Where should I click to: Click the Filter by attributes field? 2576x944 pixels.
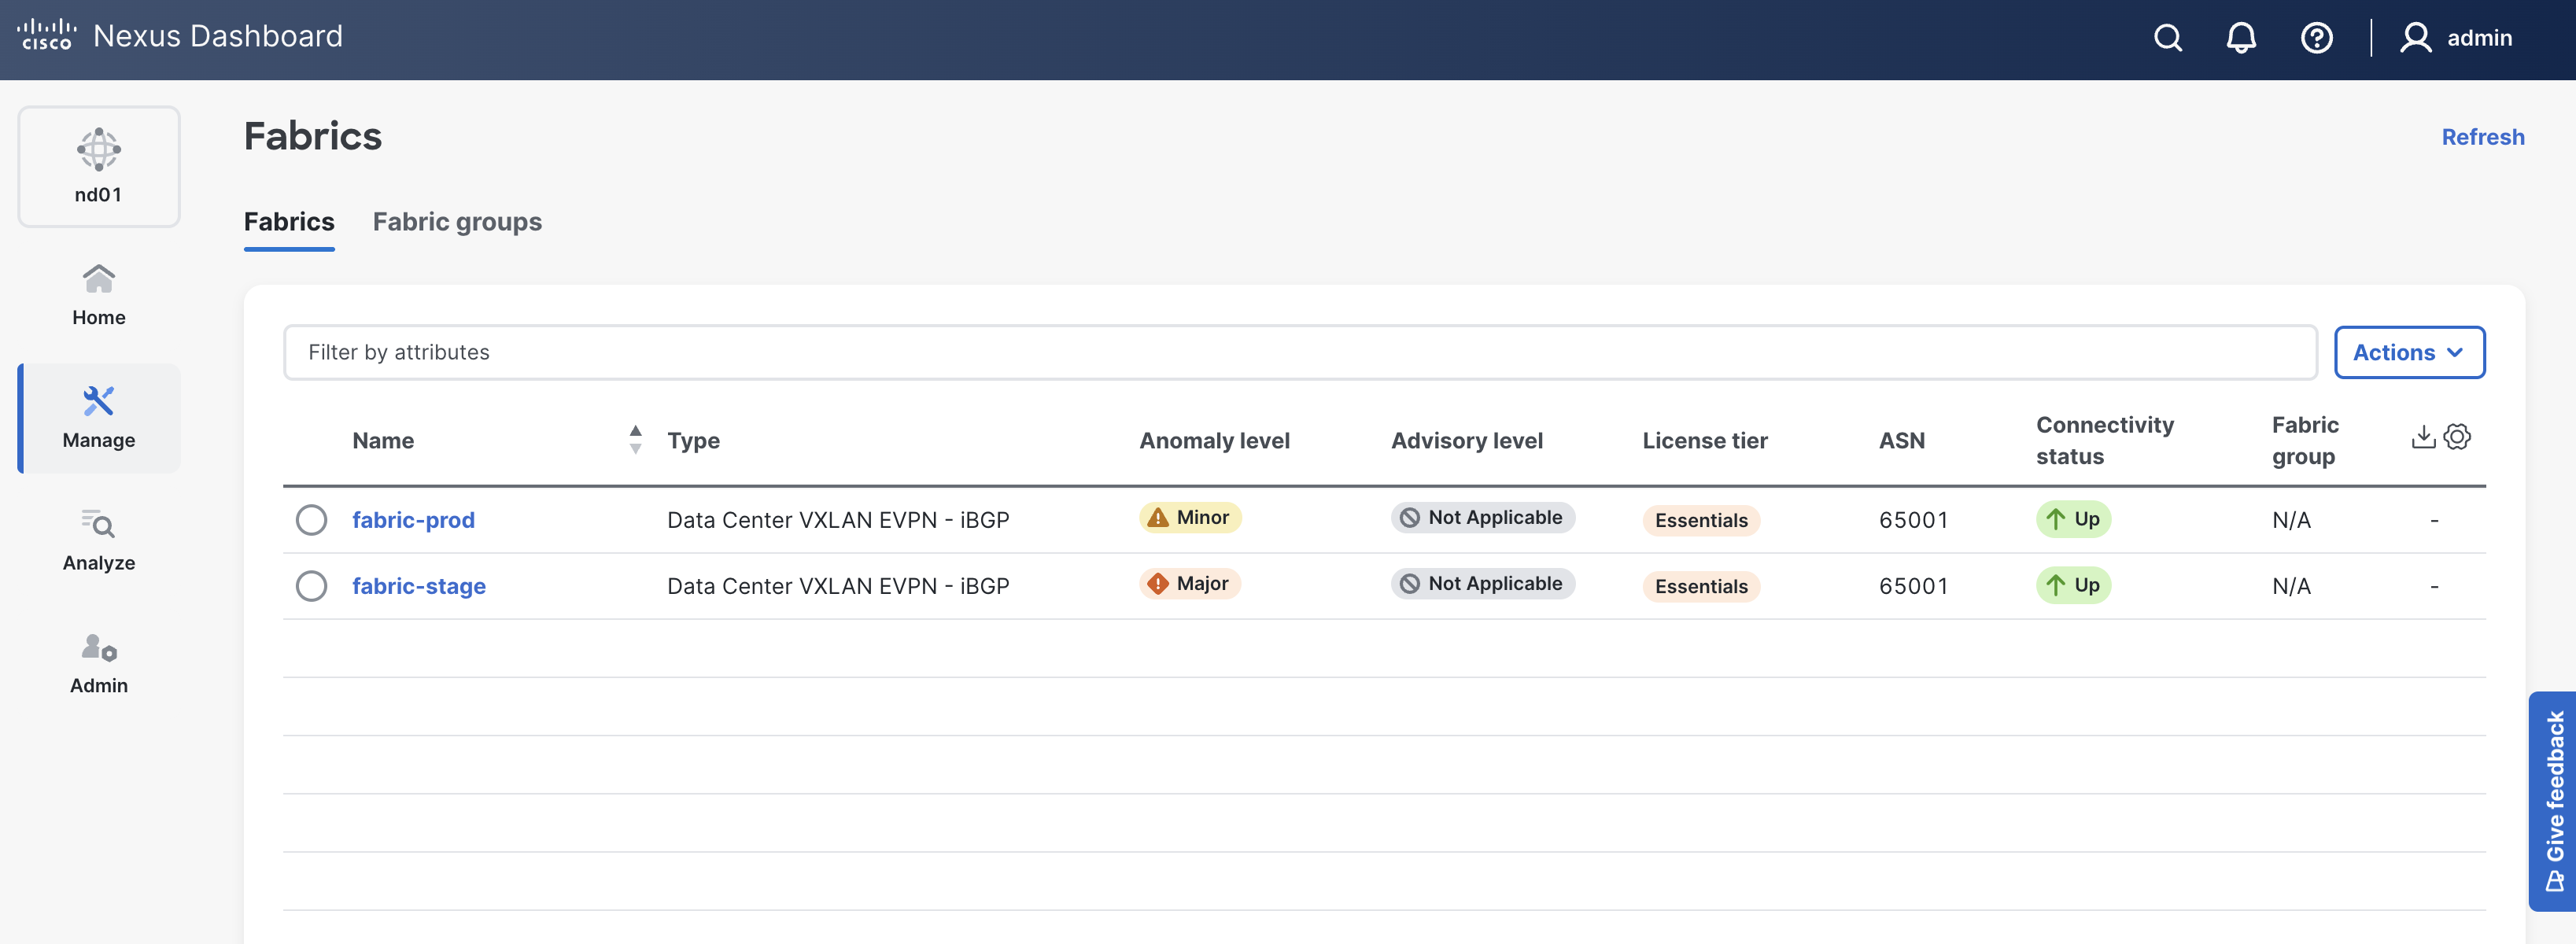(x=1299, y=352)
